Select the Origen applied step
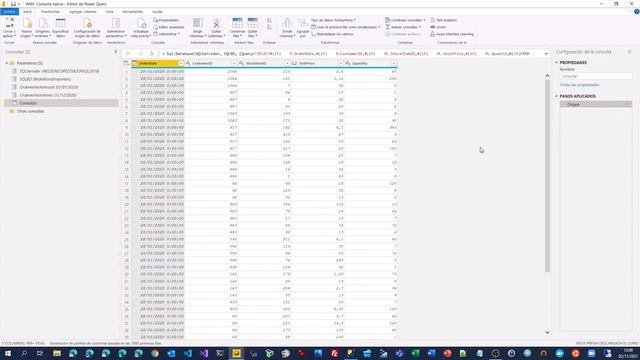 point(596,104)
